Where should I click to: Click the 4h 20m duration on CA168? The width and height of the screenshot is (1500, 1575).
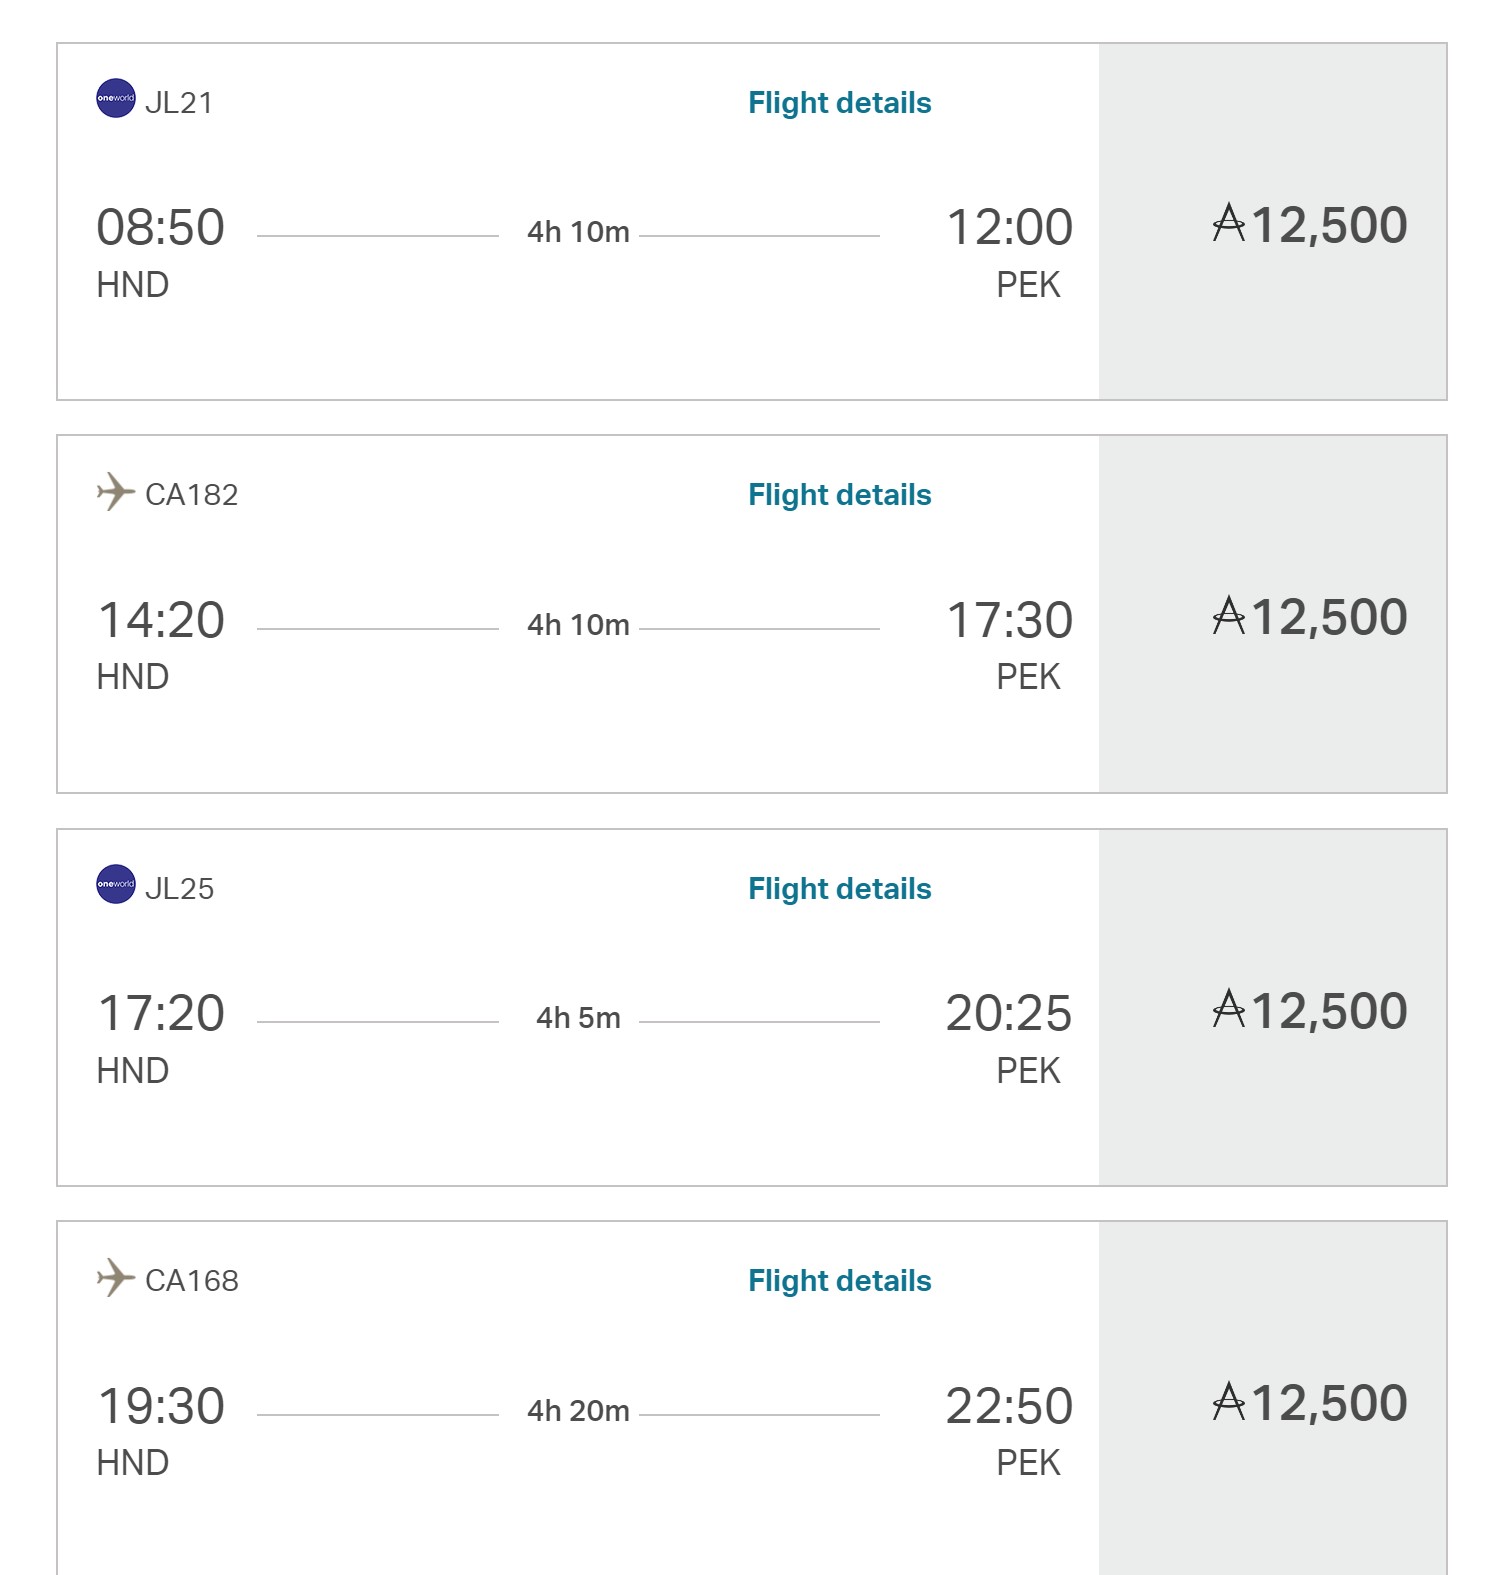(x=578, y=1411)
